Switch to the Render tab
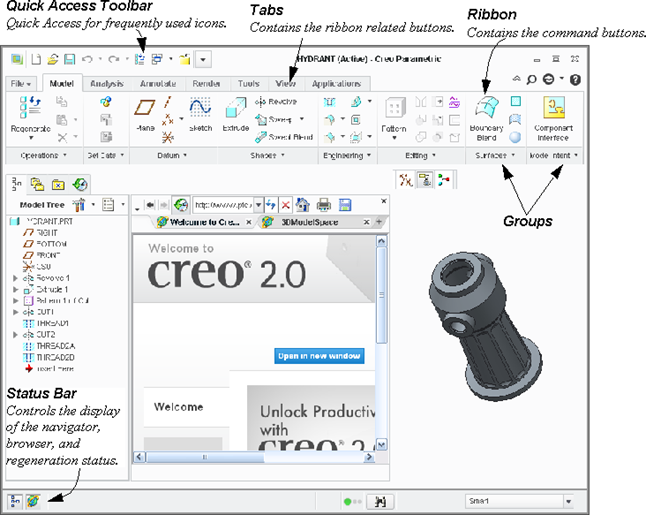The width and height of the screenshot is (646, 515). click(206, 84)
